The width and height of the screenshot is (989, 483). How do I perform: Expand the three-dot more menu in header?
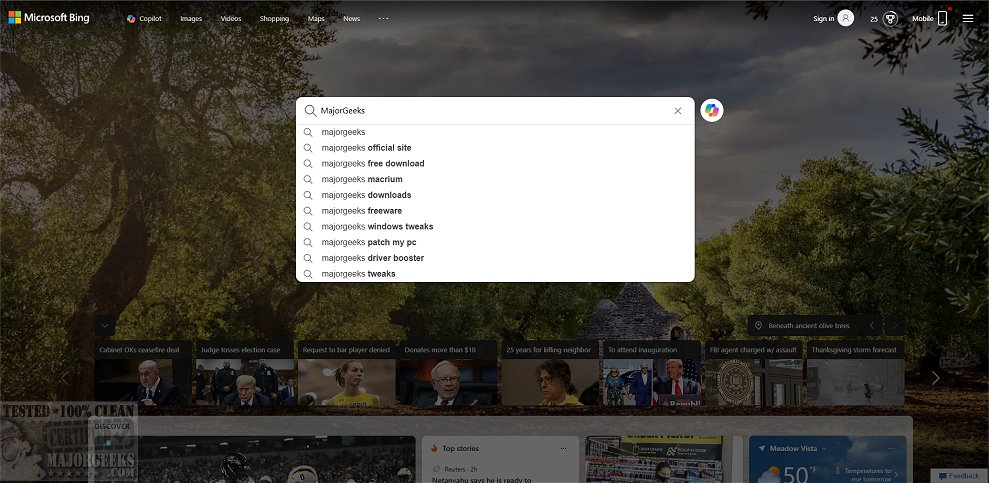point(383,18)
